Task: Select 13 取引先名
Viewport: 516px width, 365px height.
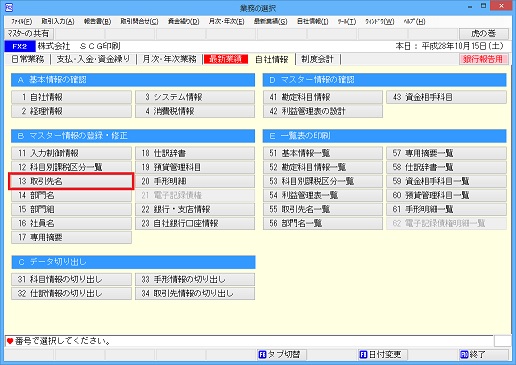Action: click(71, 181)
